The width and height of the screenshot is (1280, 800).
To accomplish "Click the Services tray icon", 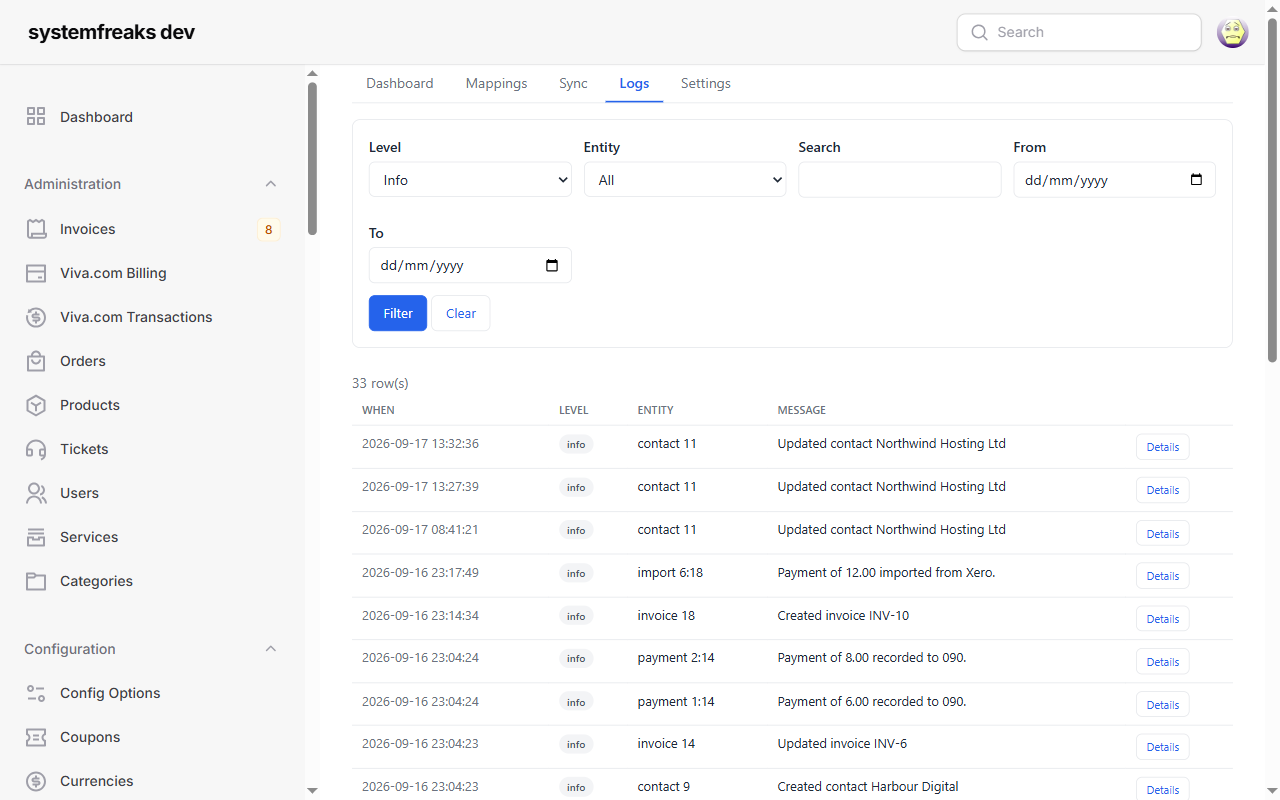I will [x=36, y=537].
